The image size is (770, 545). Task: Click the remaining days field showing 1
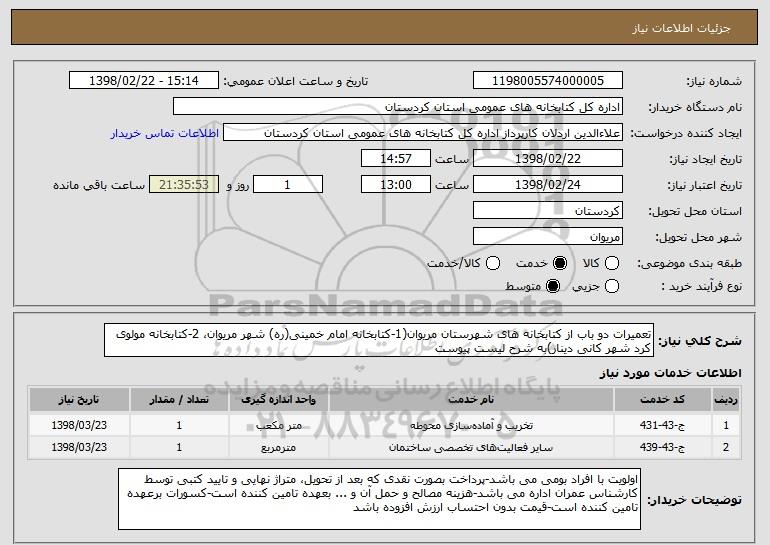click(x=288, y=185)
